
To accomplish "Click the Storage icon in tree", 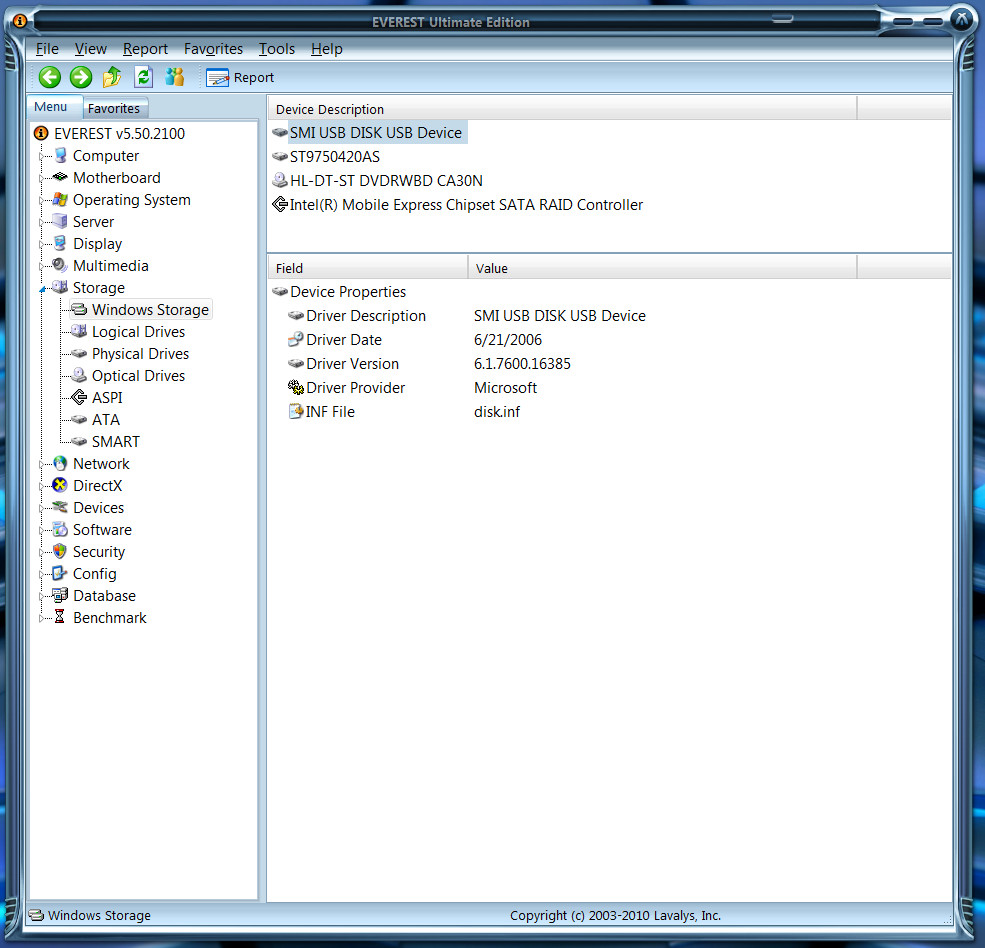I will (x=60, y=287).
